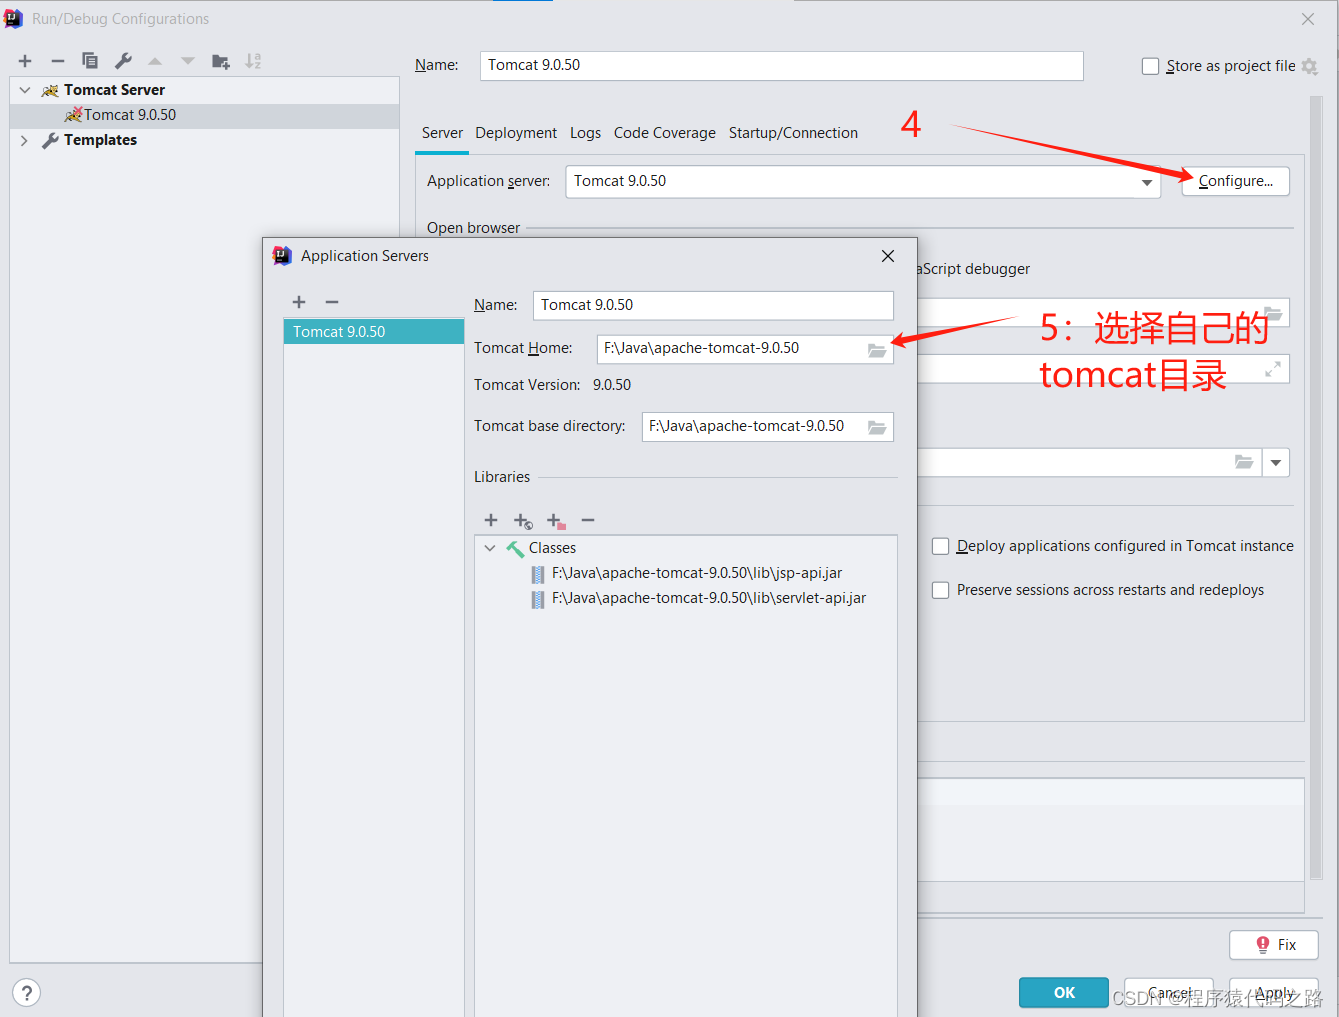Add application server plus icon

tap(299, 302)
